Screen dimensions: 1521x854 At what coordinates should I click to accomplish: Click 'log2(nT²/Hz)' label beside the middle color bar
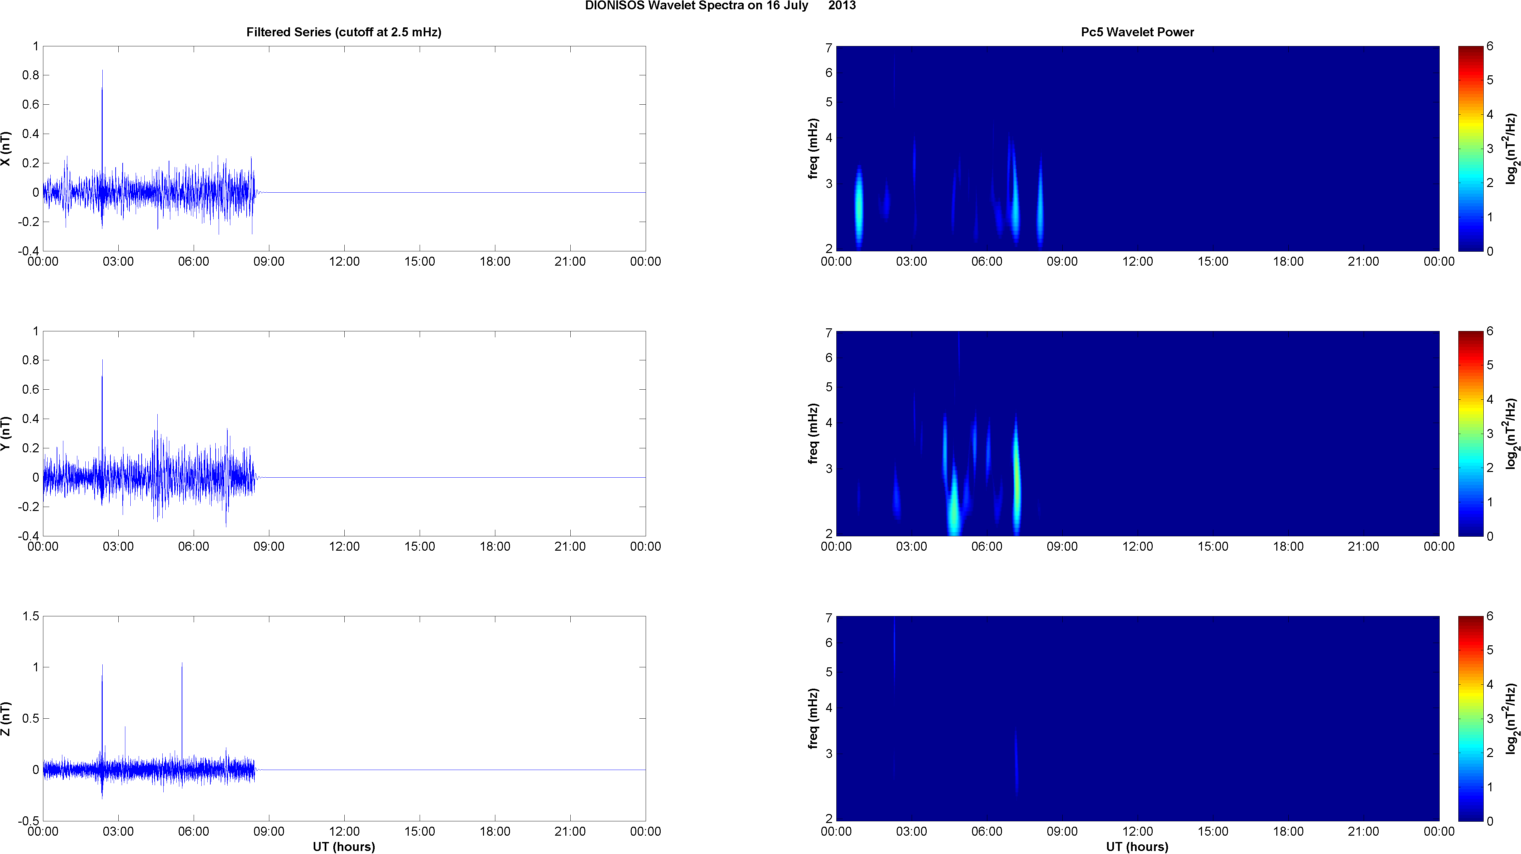[x=1512, y=434]
